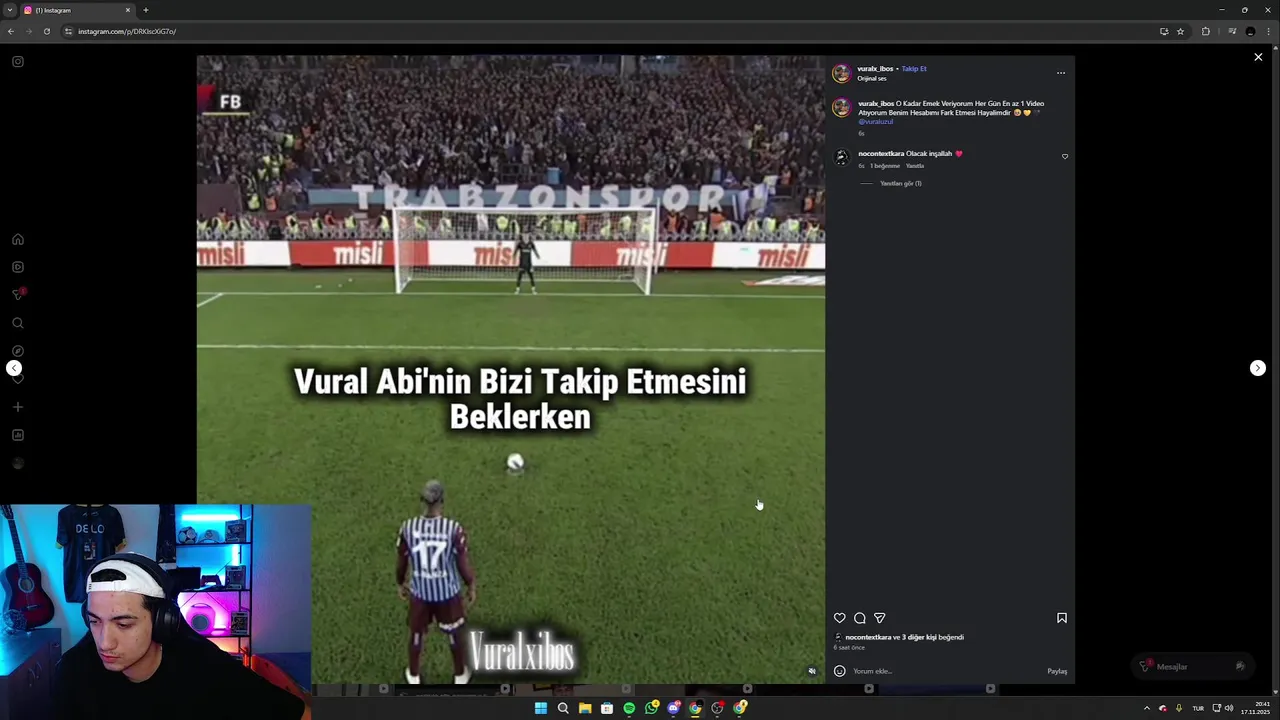
Task: View '1 beğenme' likes on comment
Action: coord(885,166)
